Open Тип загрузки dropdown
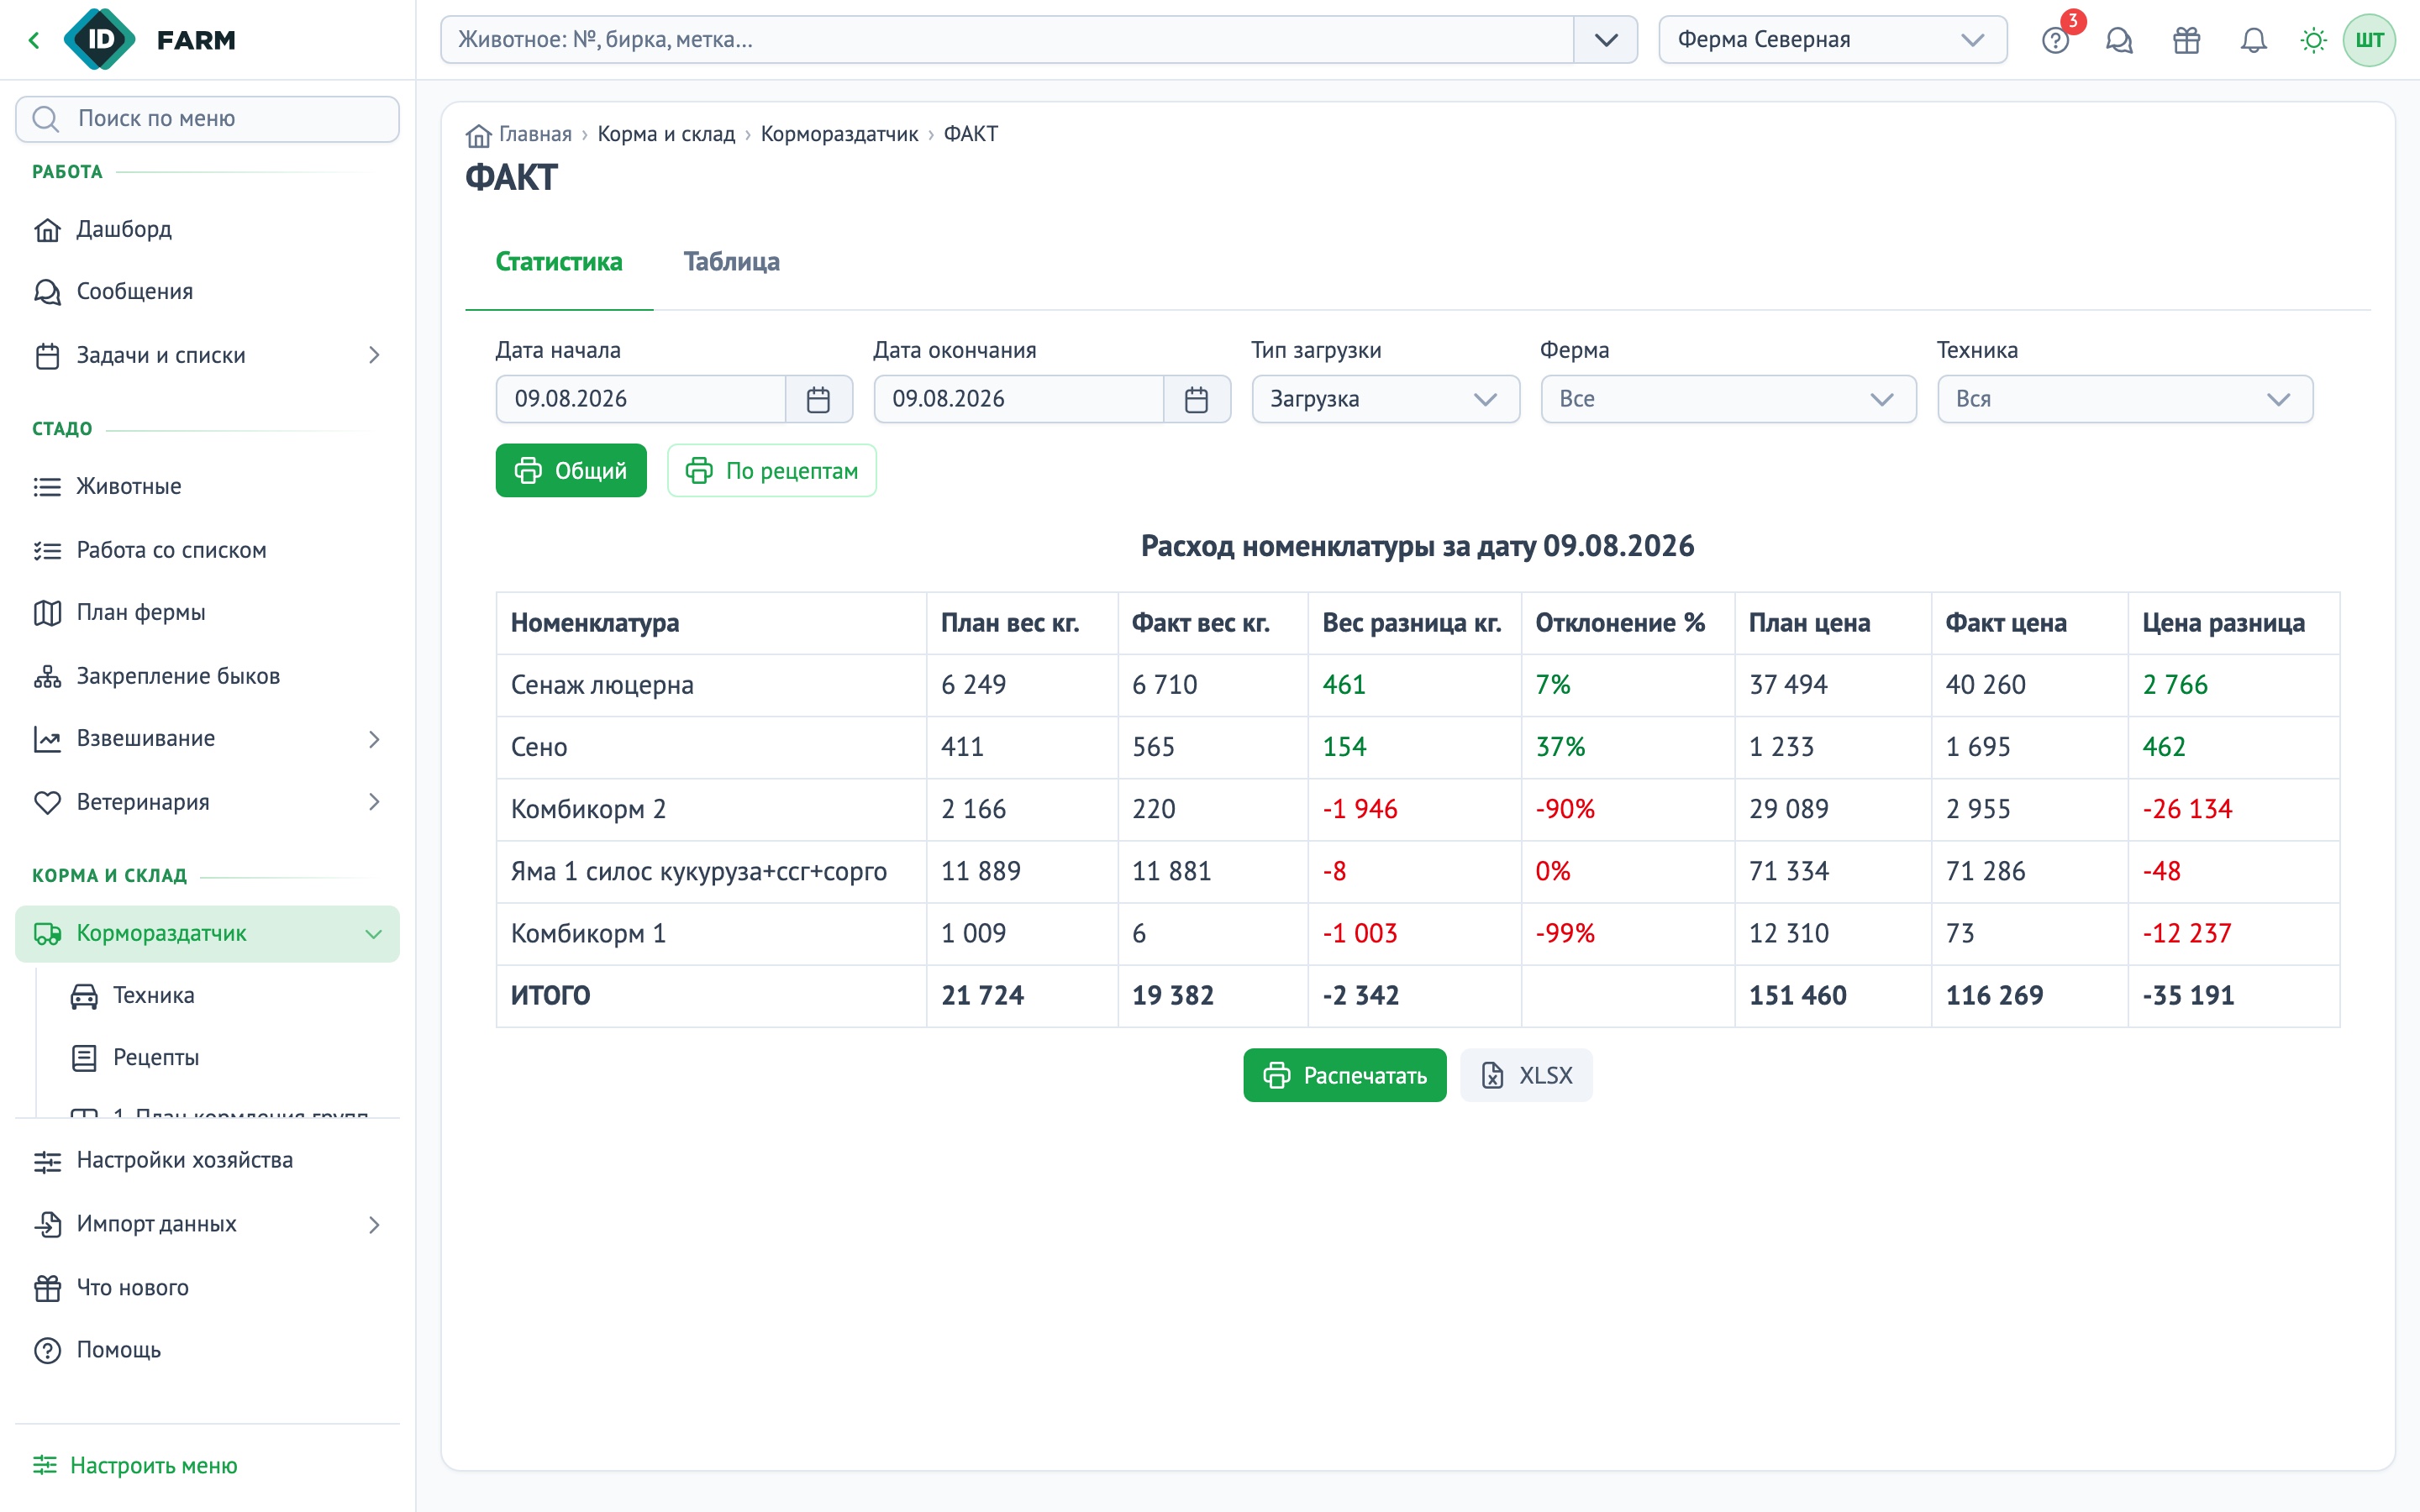The width and height of the screenshot is (2420, 1512). pos(1385,399)
